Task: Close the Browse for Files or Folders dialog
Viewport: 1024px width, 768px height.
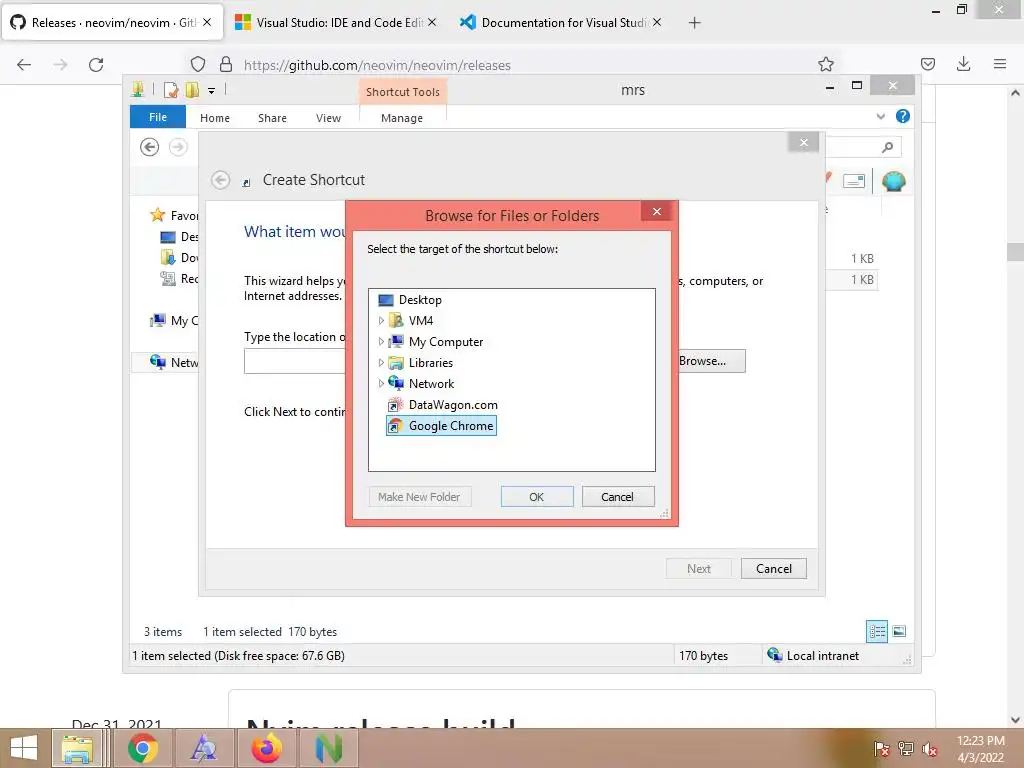Action: 657,212
